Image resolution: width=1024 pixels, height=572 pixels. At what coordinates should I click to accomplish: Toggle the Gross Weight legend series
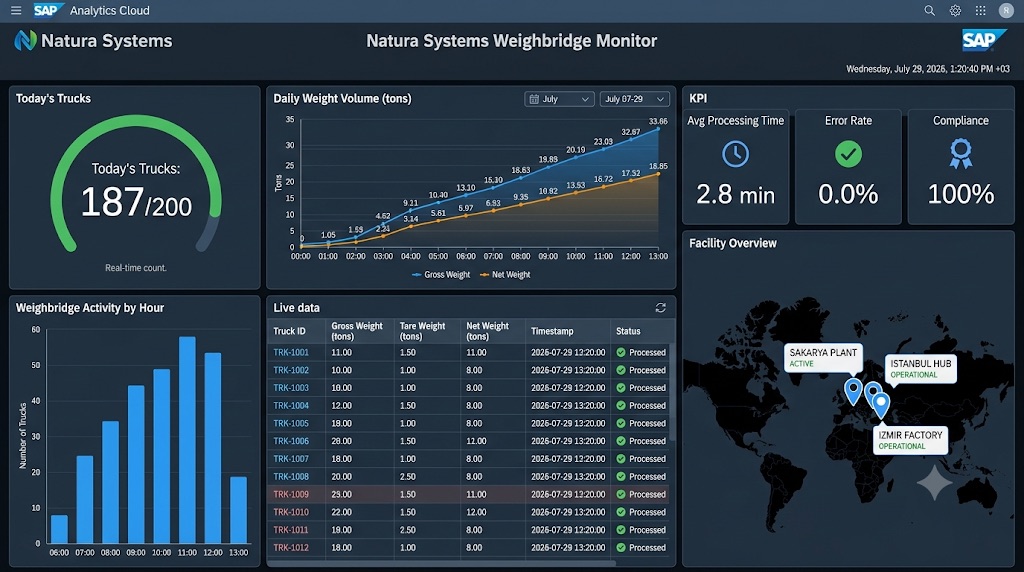click(x=441, y=275)
